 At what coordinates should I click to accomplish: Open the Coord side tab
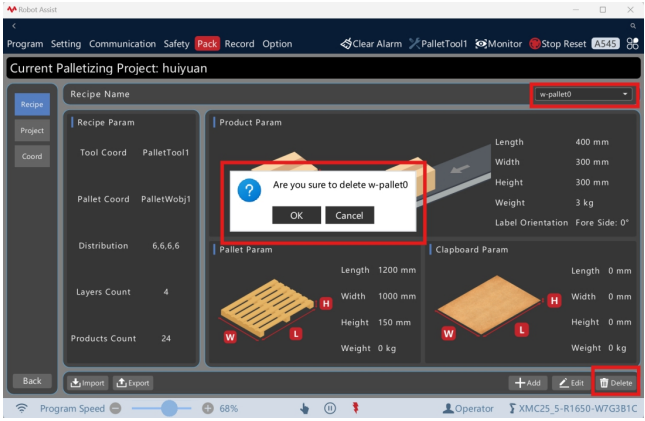click(x=32, y=156)
